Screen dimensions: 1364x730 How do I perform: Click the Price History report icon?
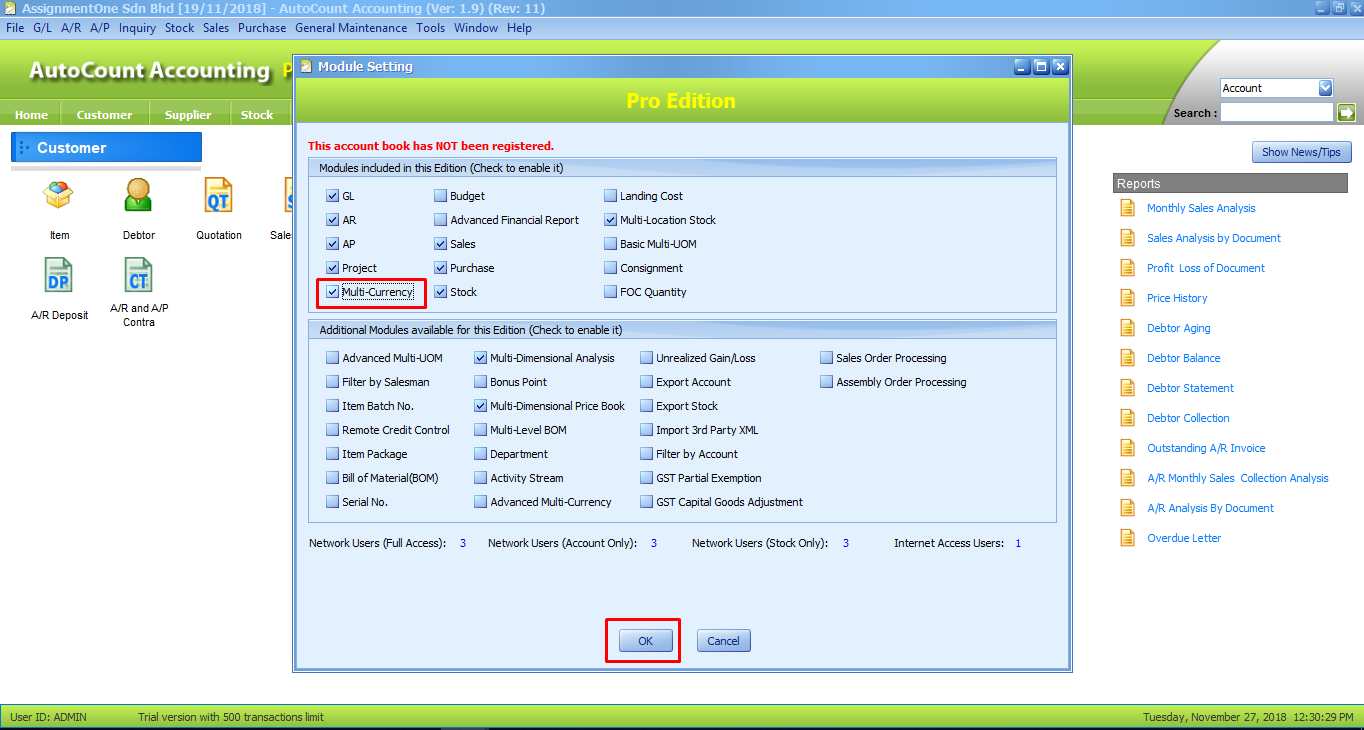click(x=1128, y=298)
